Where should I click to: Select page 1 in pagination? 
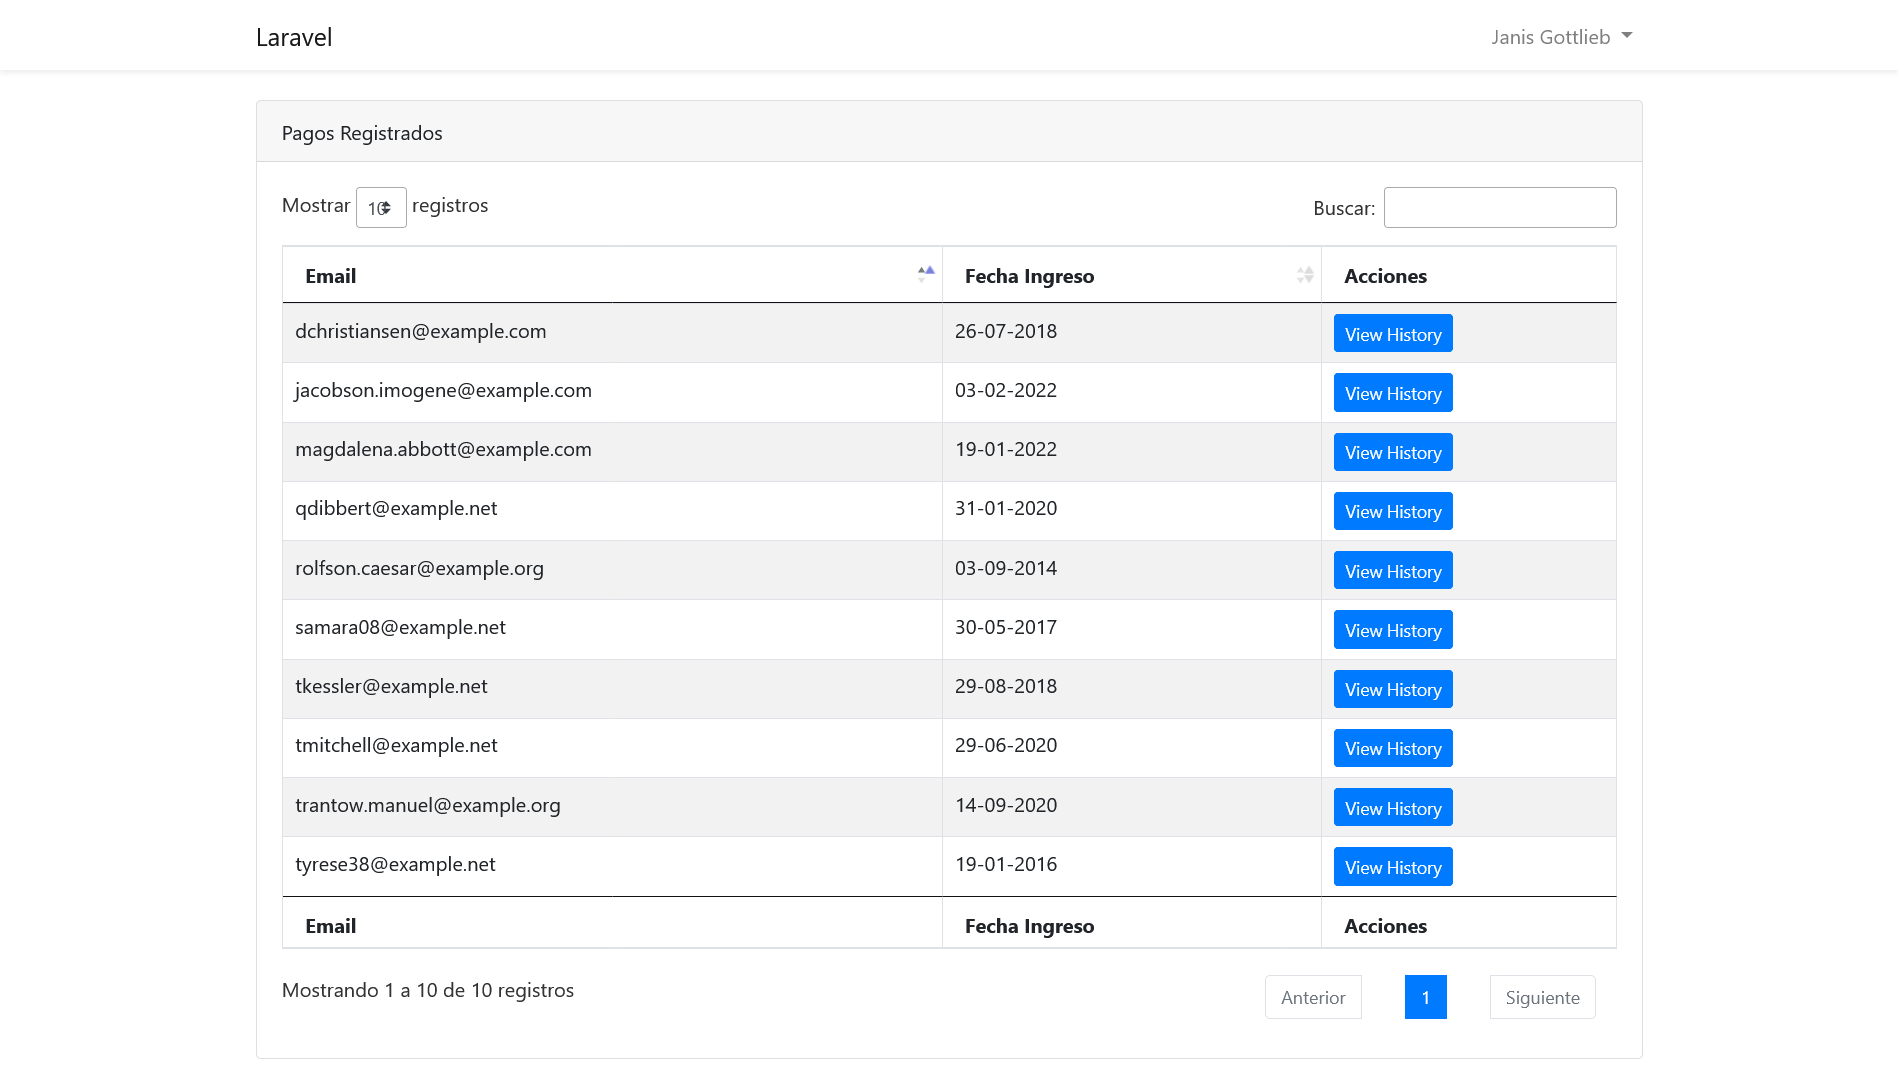tap(1425, 996)
